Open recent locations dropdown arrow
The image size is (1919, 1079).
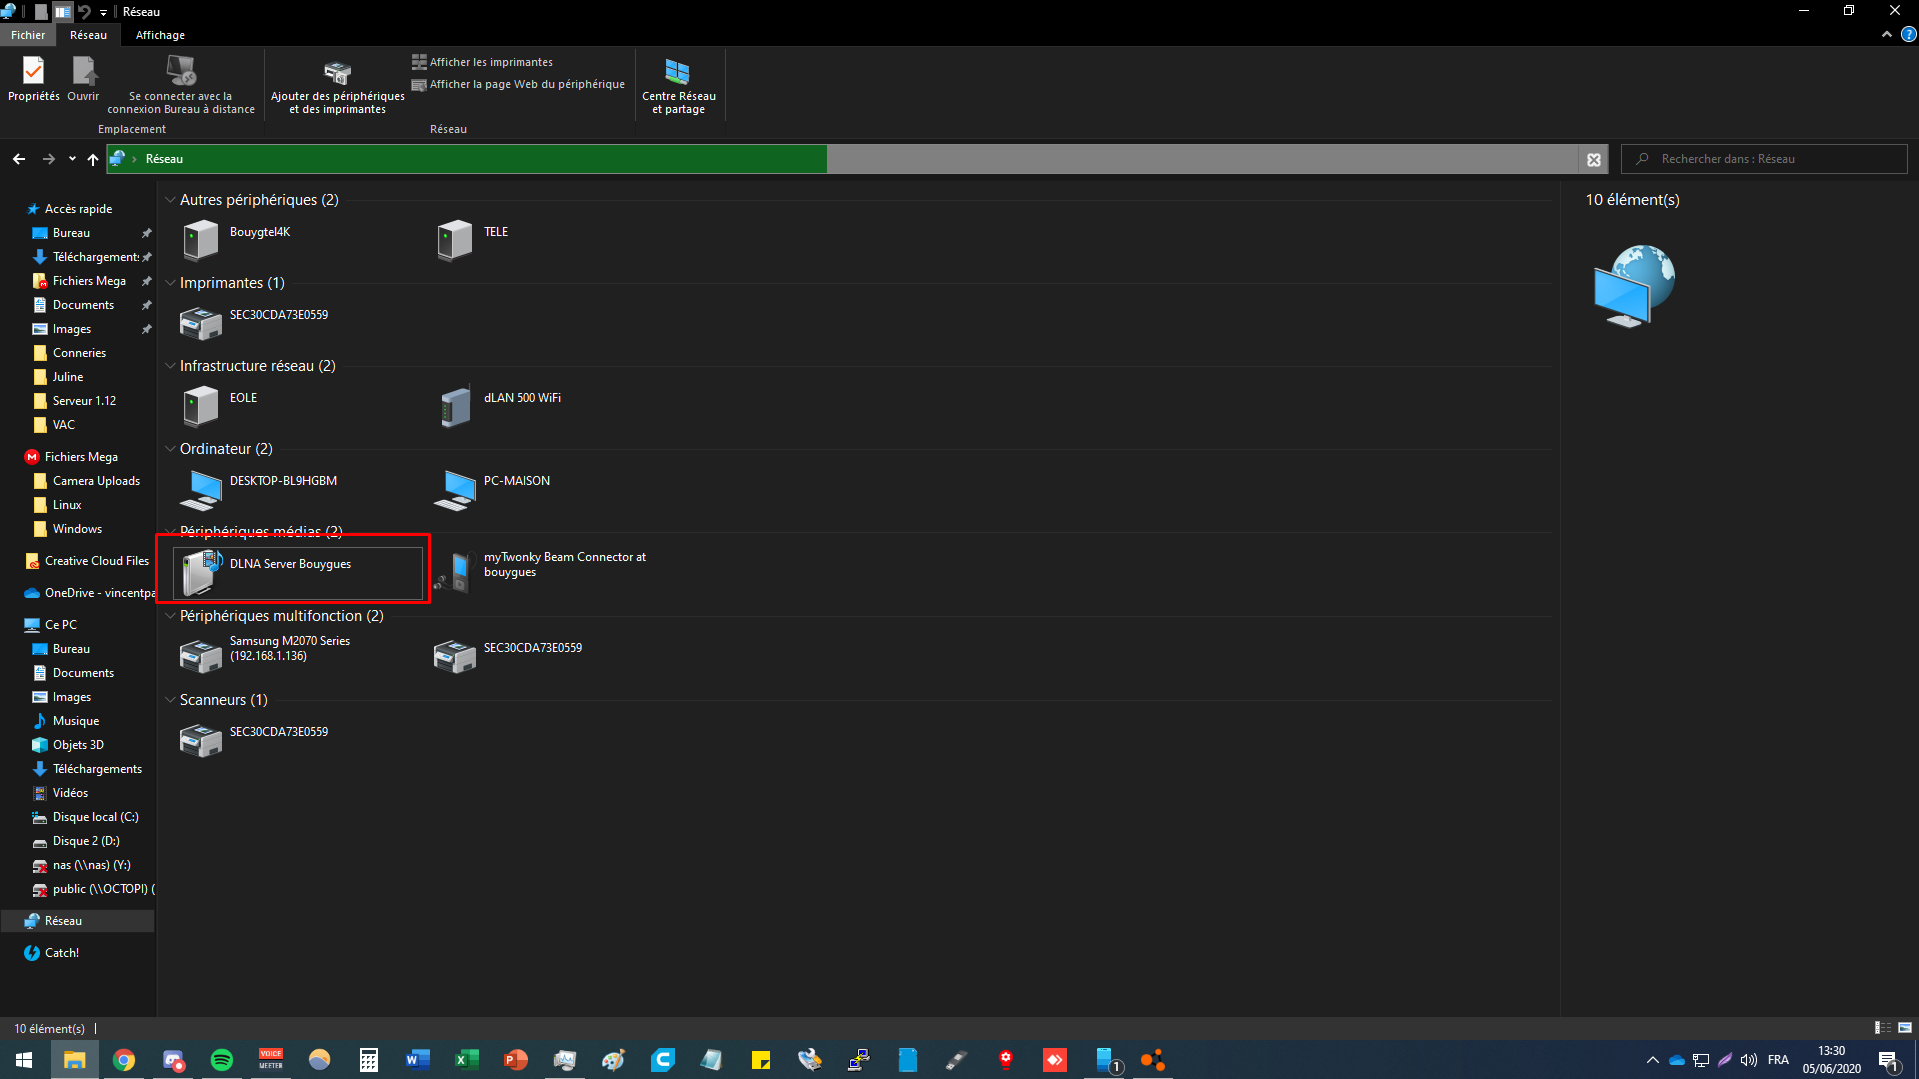[72, 159]
